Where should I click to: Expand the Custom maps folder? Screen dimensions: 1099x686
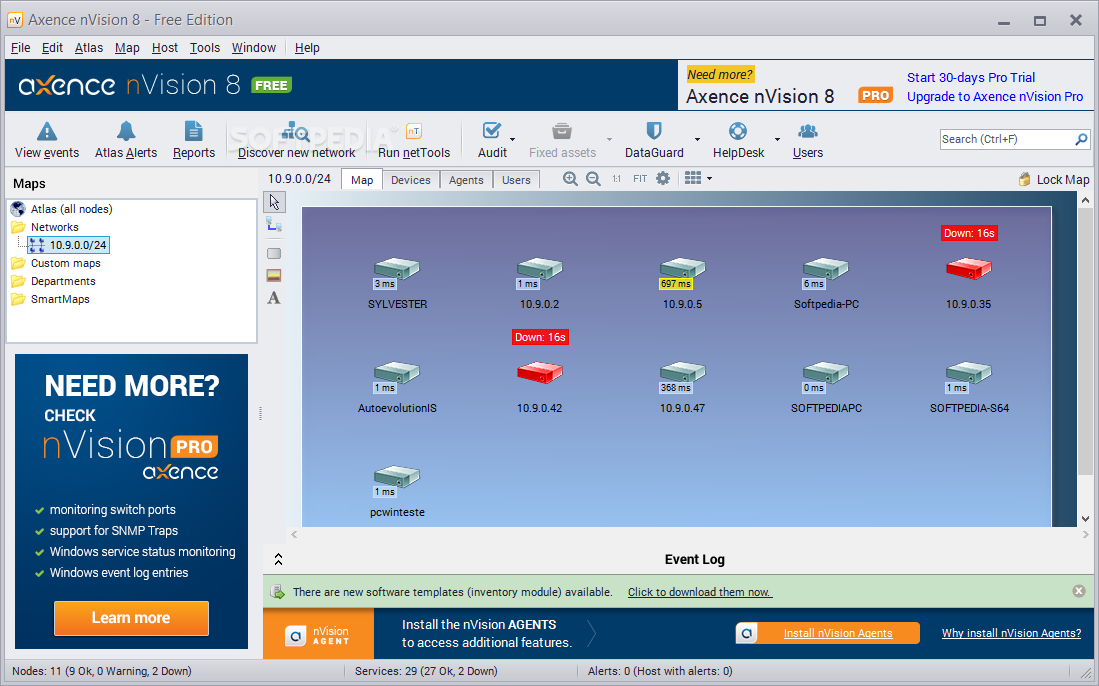18,263
